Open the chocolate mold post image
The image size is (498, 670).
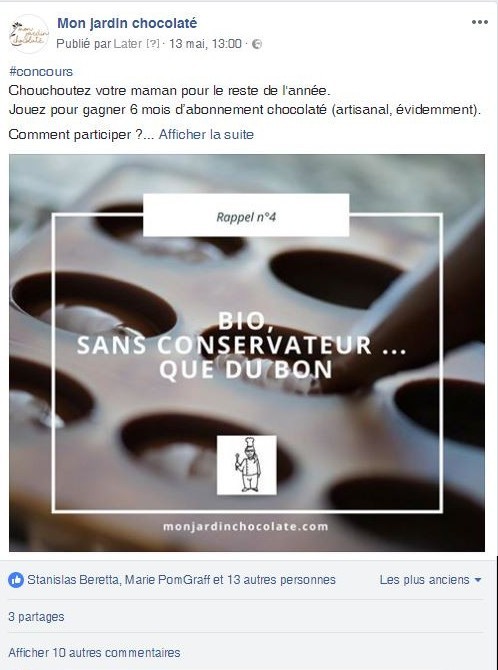(247, 353)
